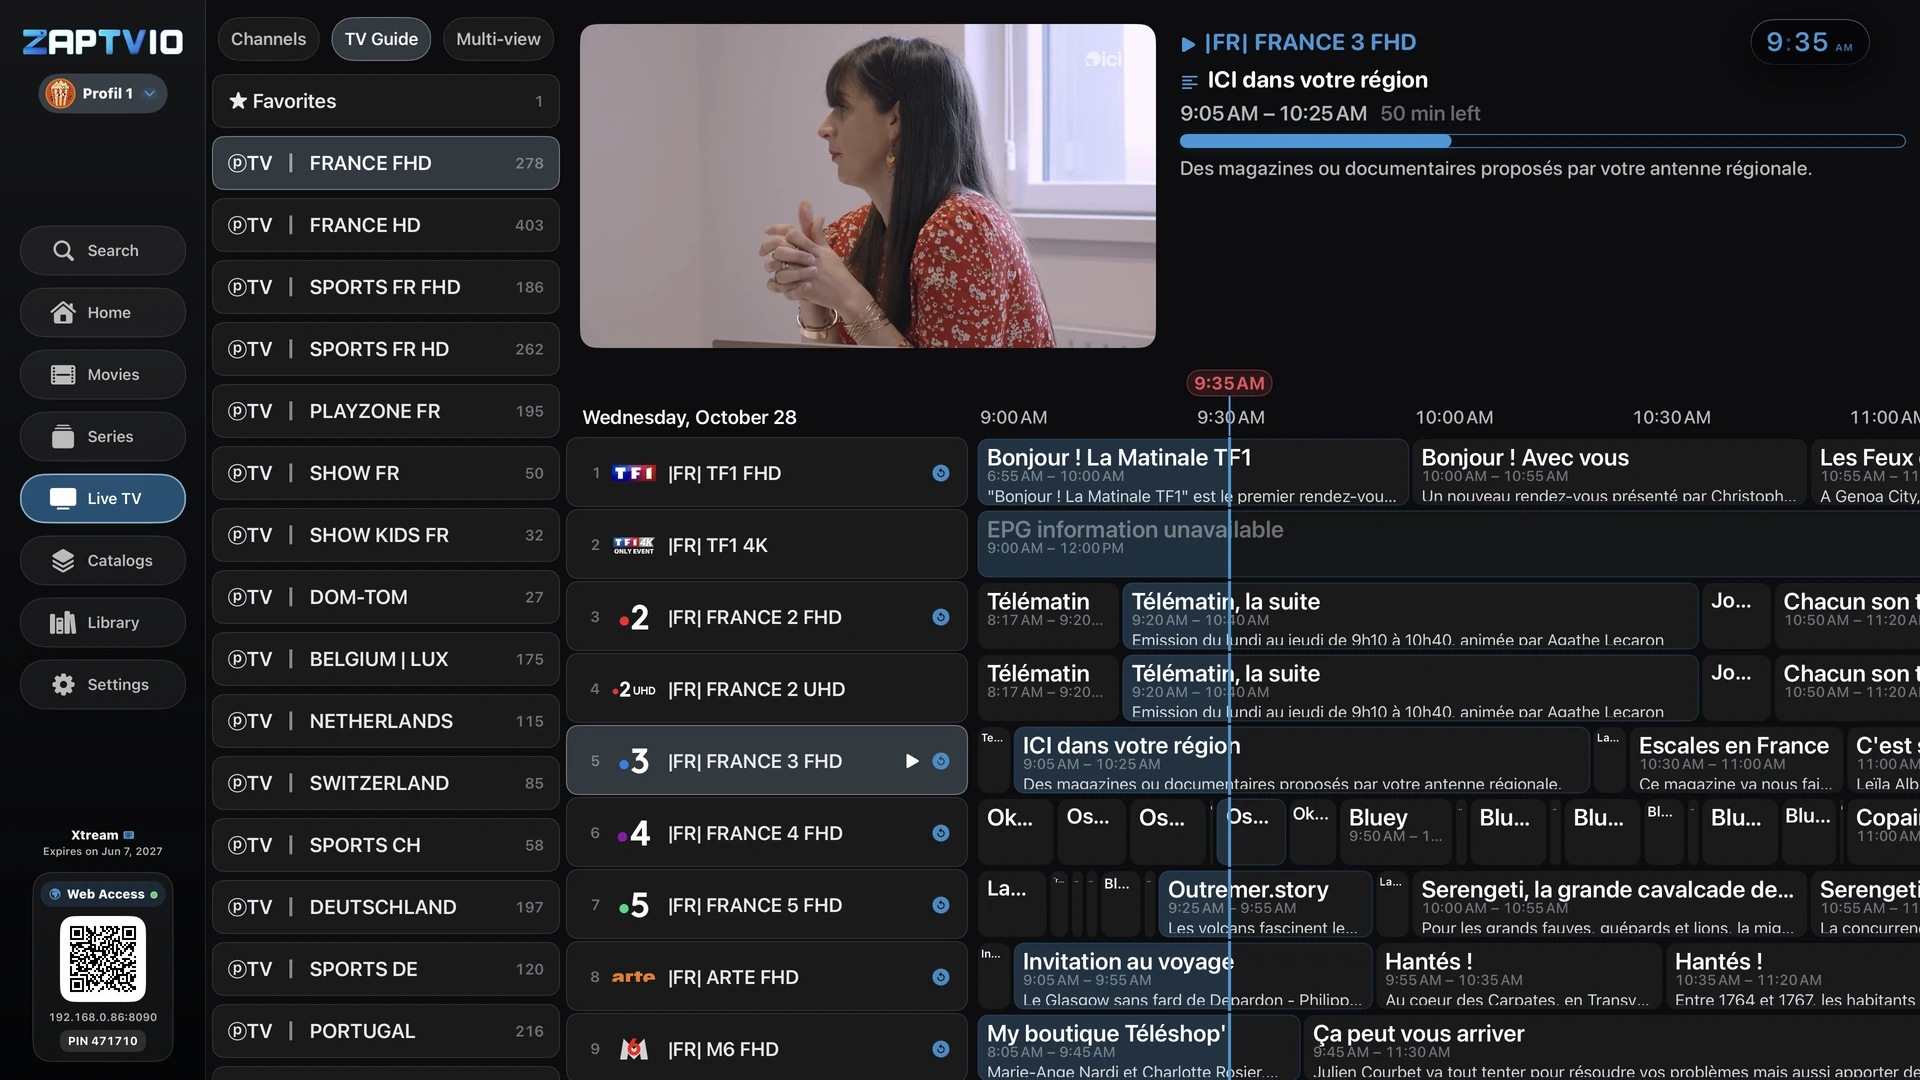Open Bonjour ! Avec vous programme
The width and height of the screenshot is (1920, 1080).
coord(1609,473)
